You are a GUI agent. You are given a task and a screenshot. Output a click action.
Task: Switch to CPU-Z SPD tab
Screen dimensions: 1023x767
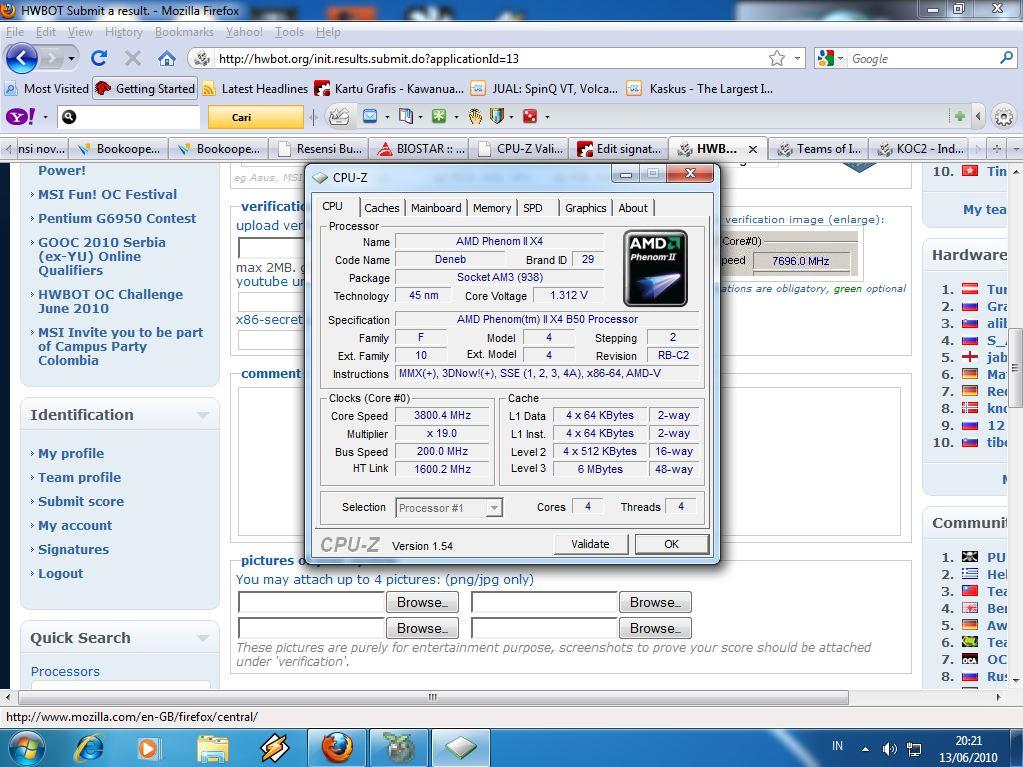click(x=533, y=208)
